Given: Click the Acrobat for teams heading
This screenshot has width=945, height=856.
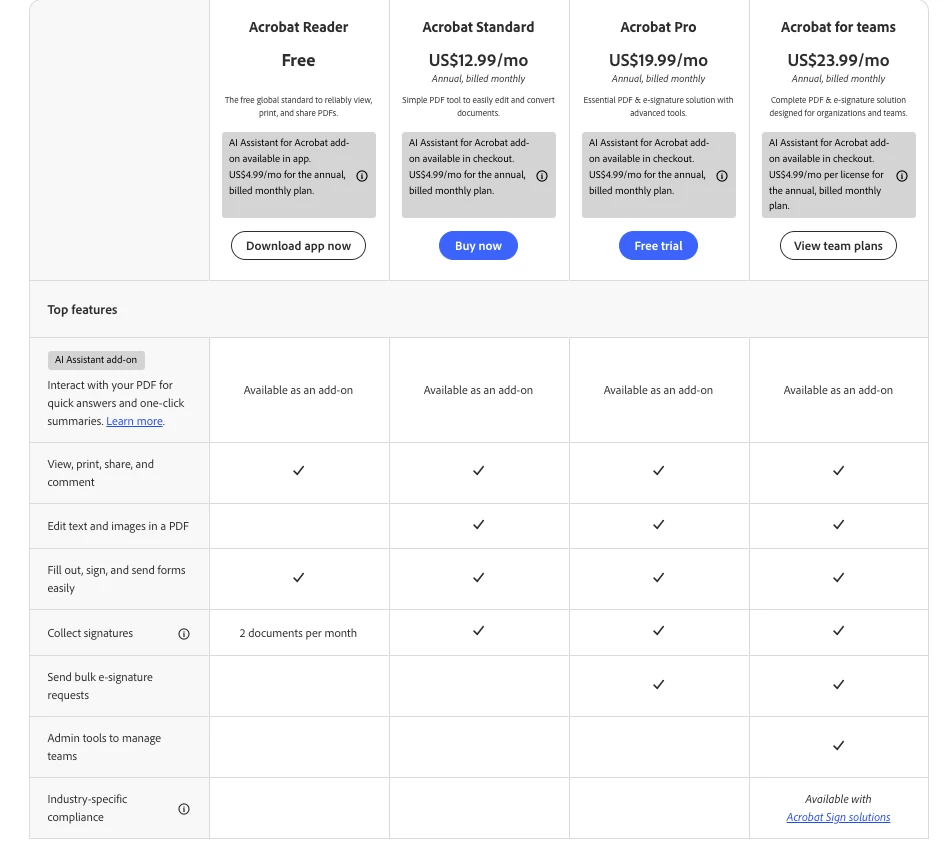Looking at the screenshot, I should (838, 27).
